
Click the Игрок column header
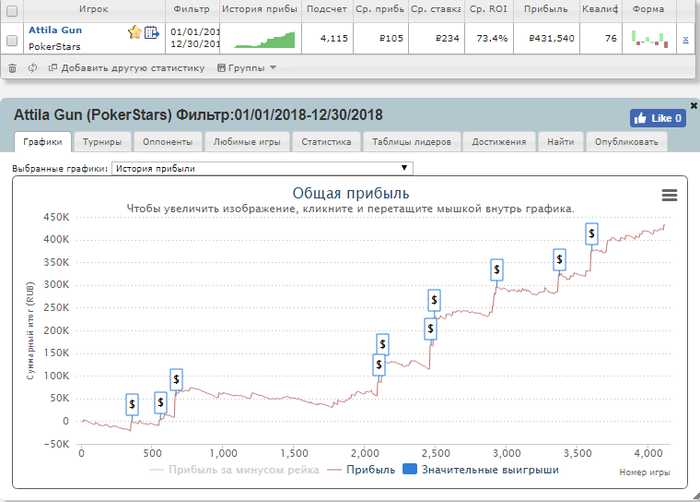(x=94, y=9)
